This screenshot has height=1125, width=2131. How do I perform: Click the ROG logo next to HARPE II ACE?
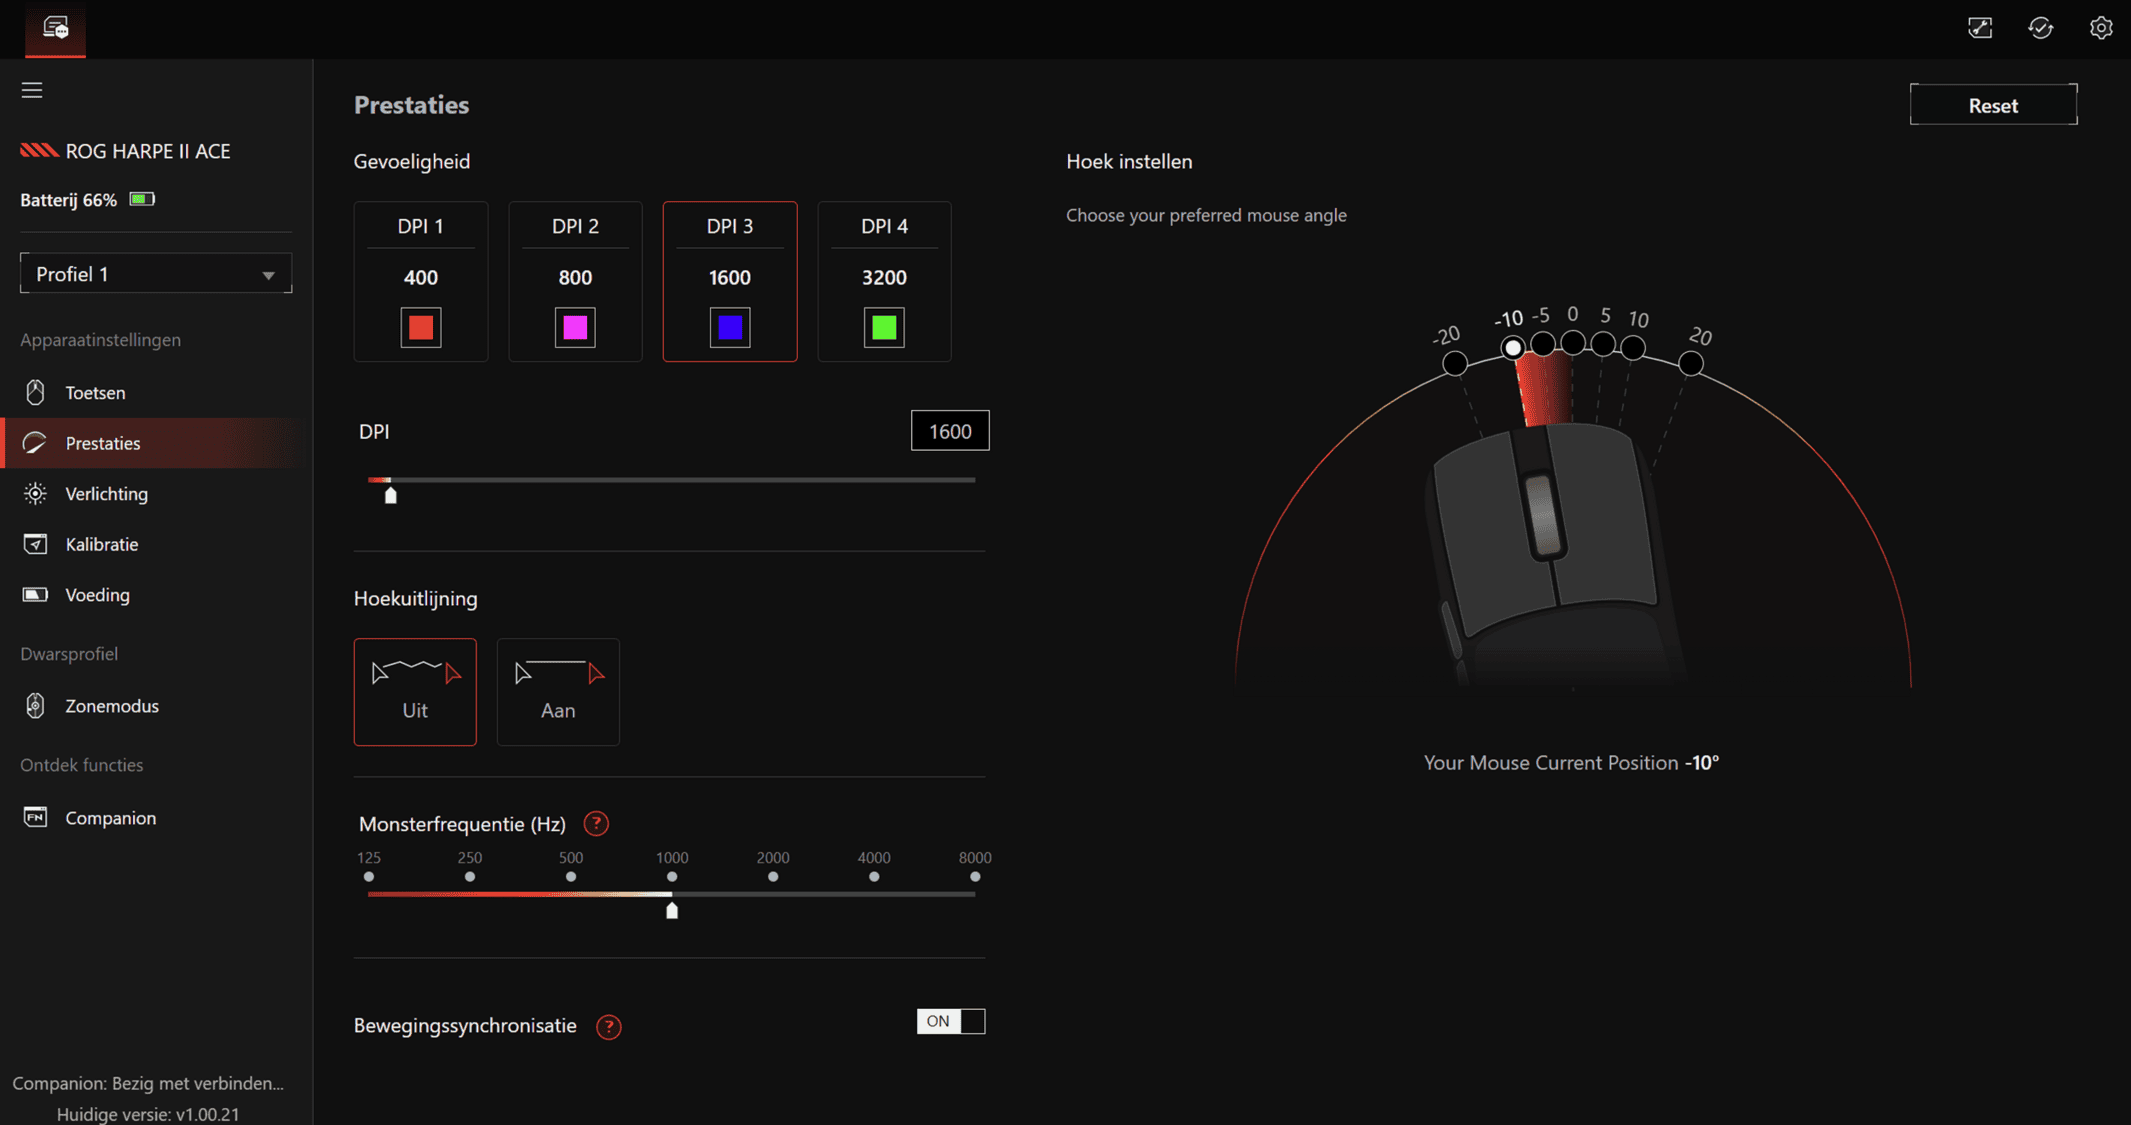[39, 150]
